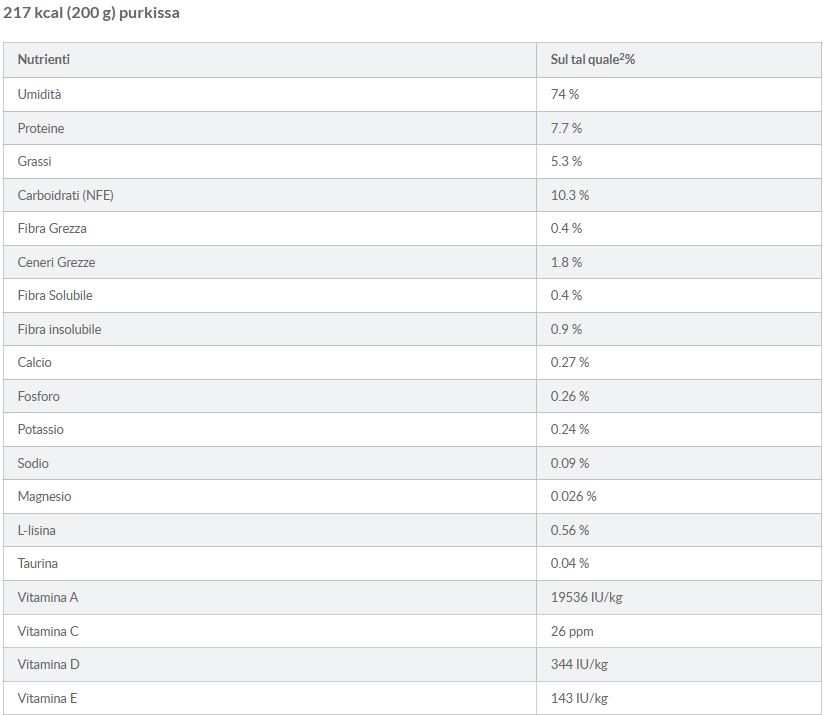Select the 'Sodio' row label
The image size is (827, 715).
33,463
